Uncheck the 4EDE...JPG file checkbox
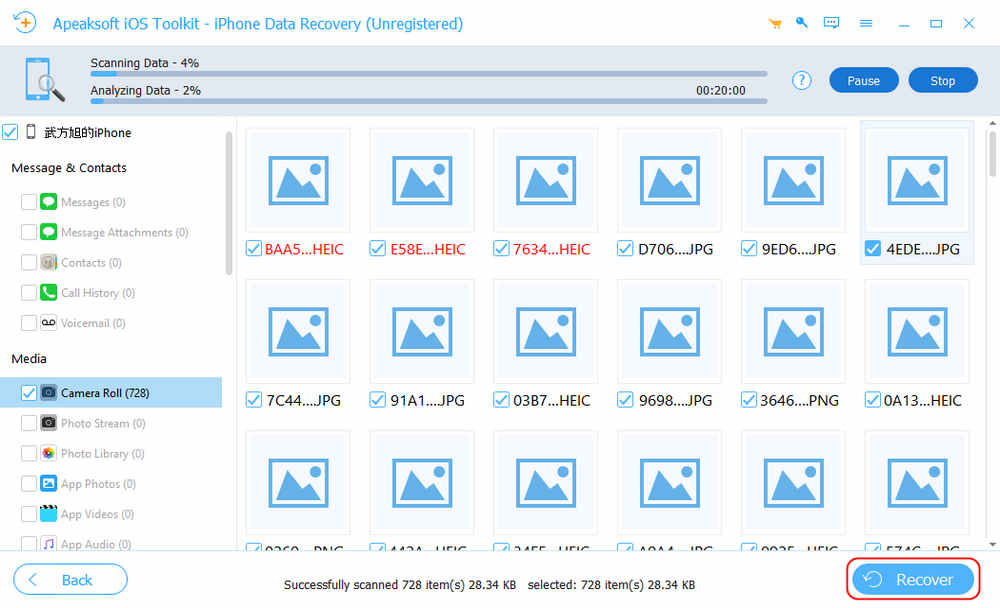 (x=872, y=249)
